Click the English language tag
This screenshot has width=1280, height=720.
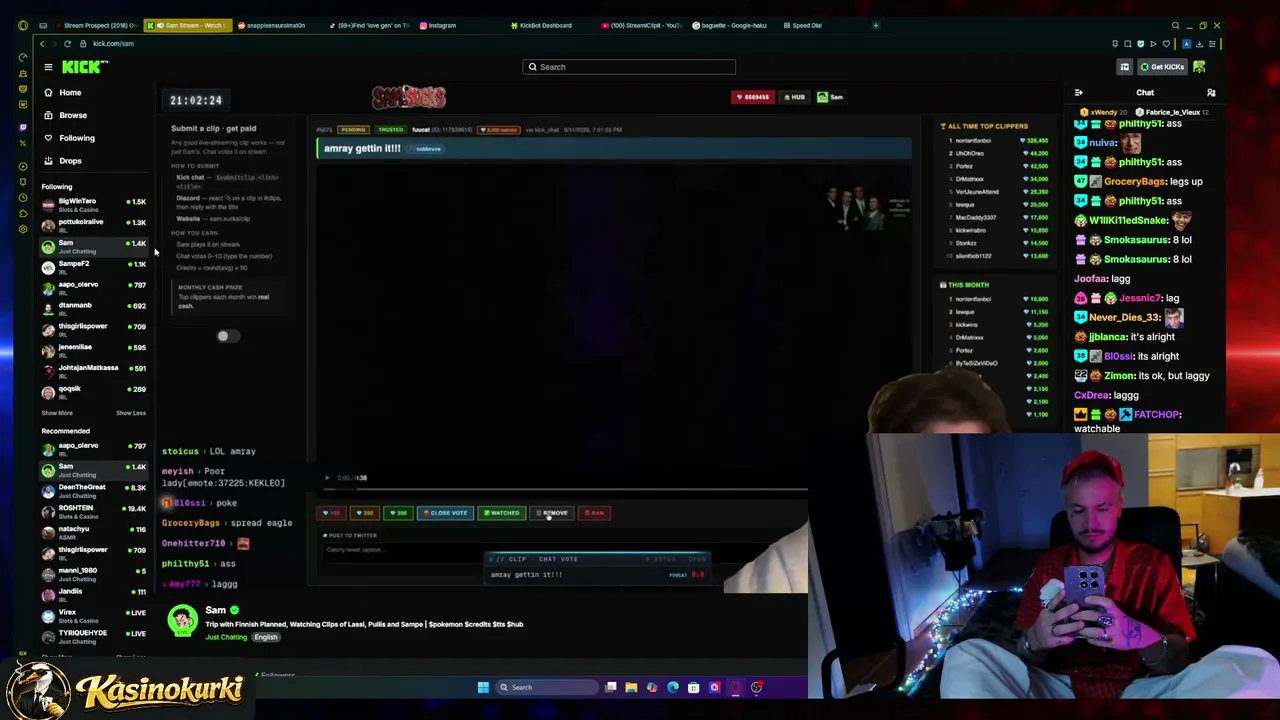coord(265,637)
